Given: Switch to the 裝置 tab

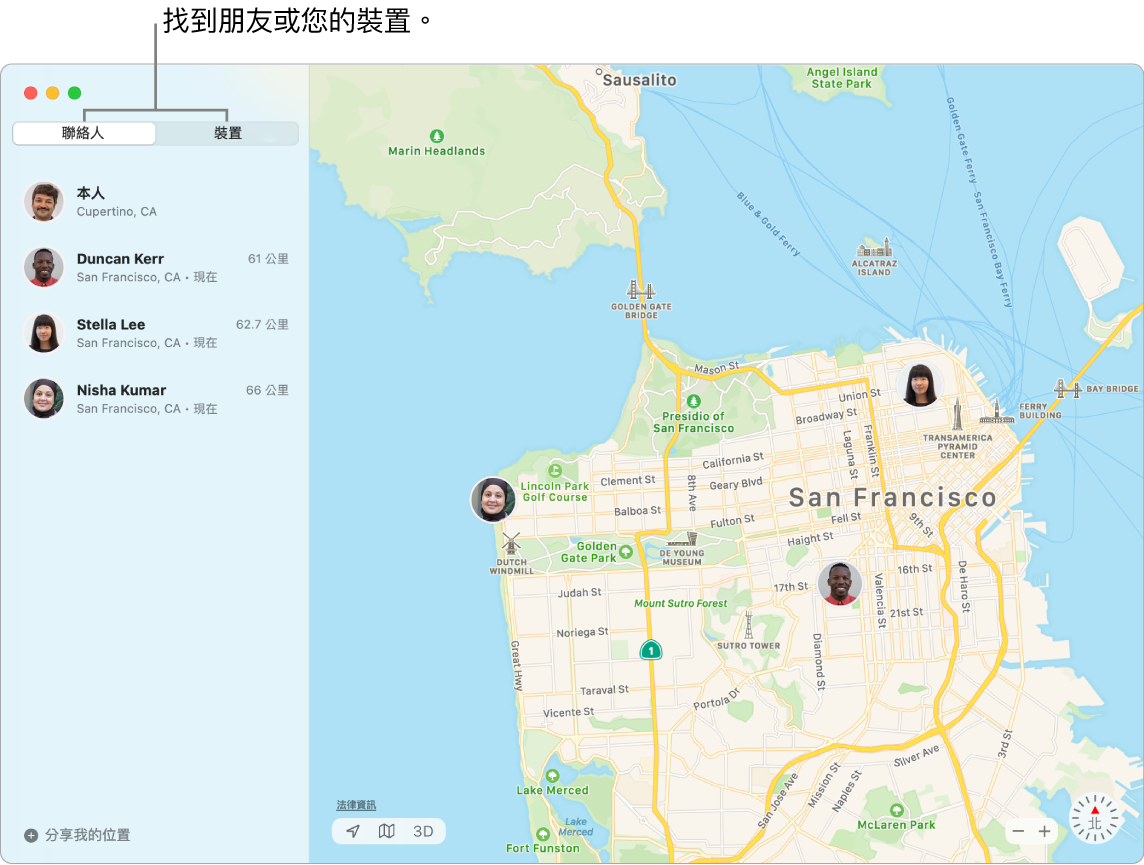Looking at the screenshot, I should click(227, 133).
